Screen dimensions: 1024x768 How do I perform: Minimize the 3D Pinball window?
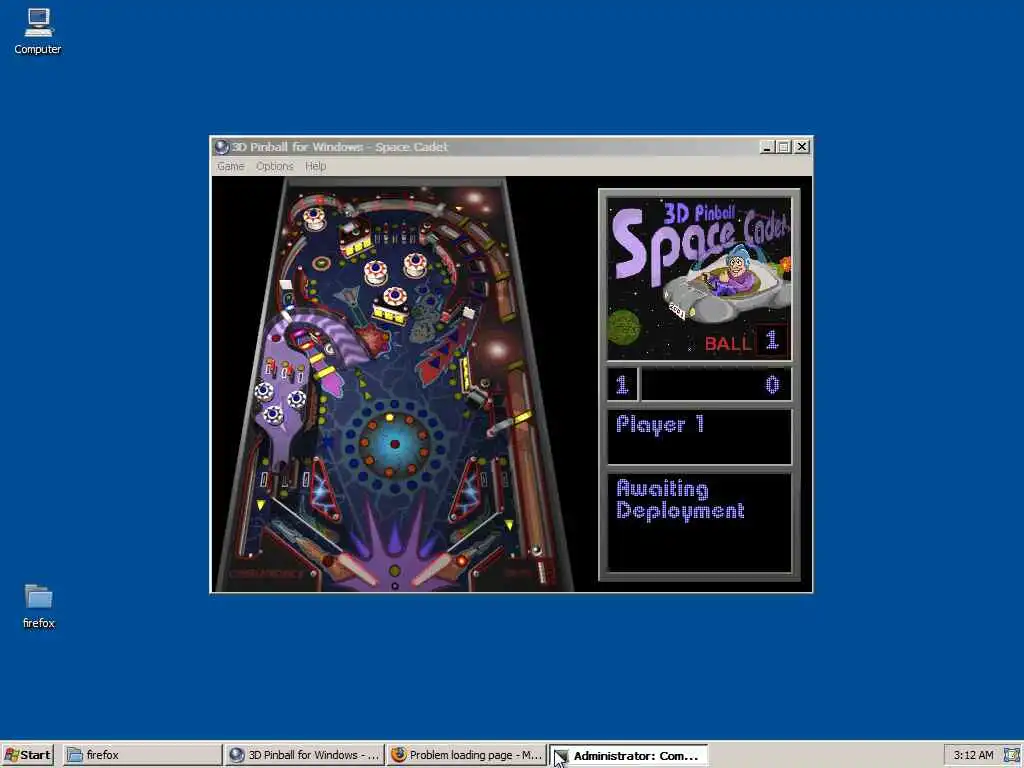tap(767, 147)
